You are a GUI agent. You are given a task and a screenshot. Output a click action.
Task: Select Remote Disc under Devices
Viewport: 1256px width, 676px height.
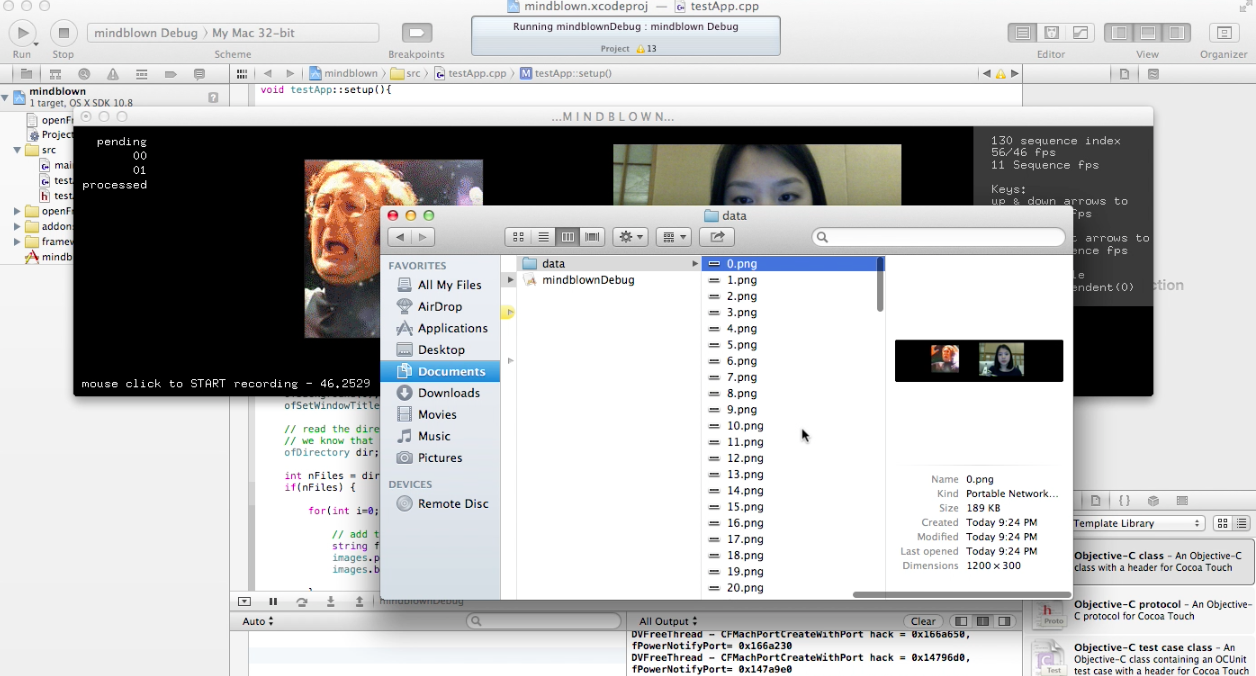pos(440,504)
